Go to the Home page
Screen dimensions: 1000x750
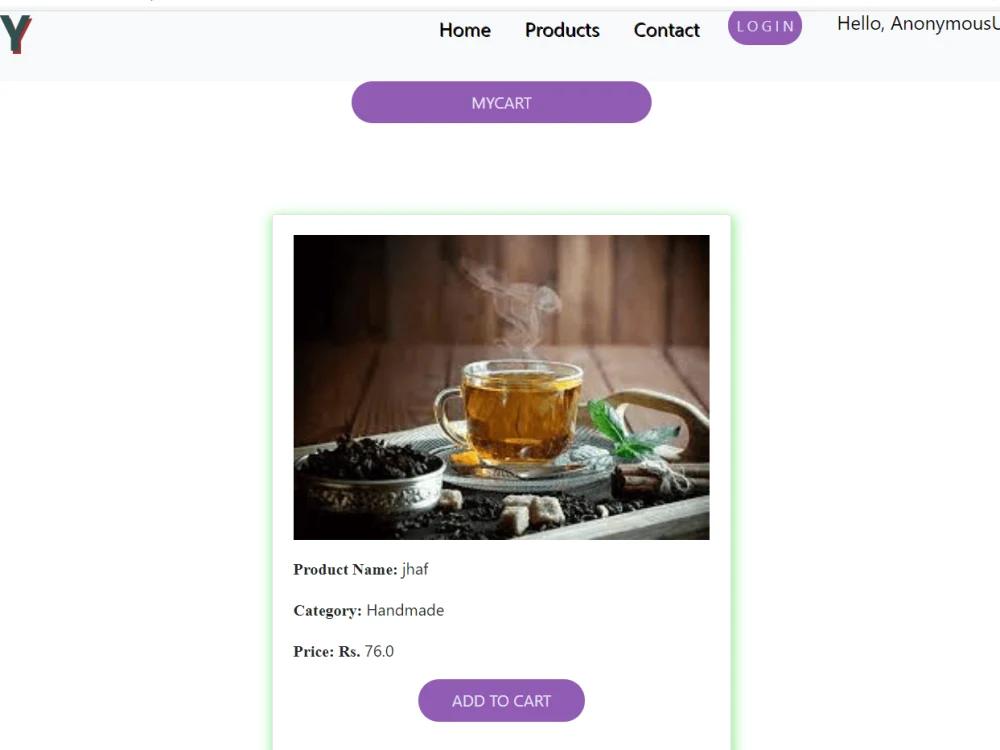(465, 30)
